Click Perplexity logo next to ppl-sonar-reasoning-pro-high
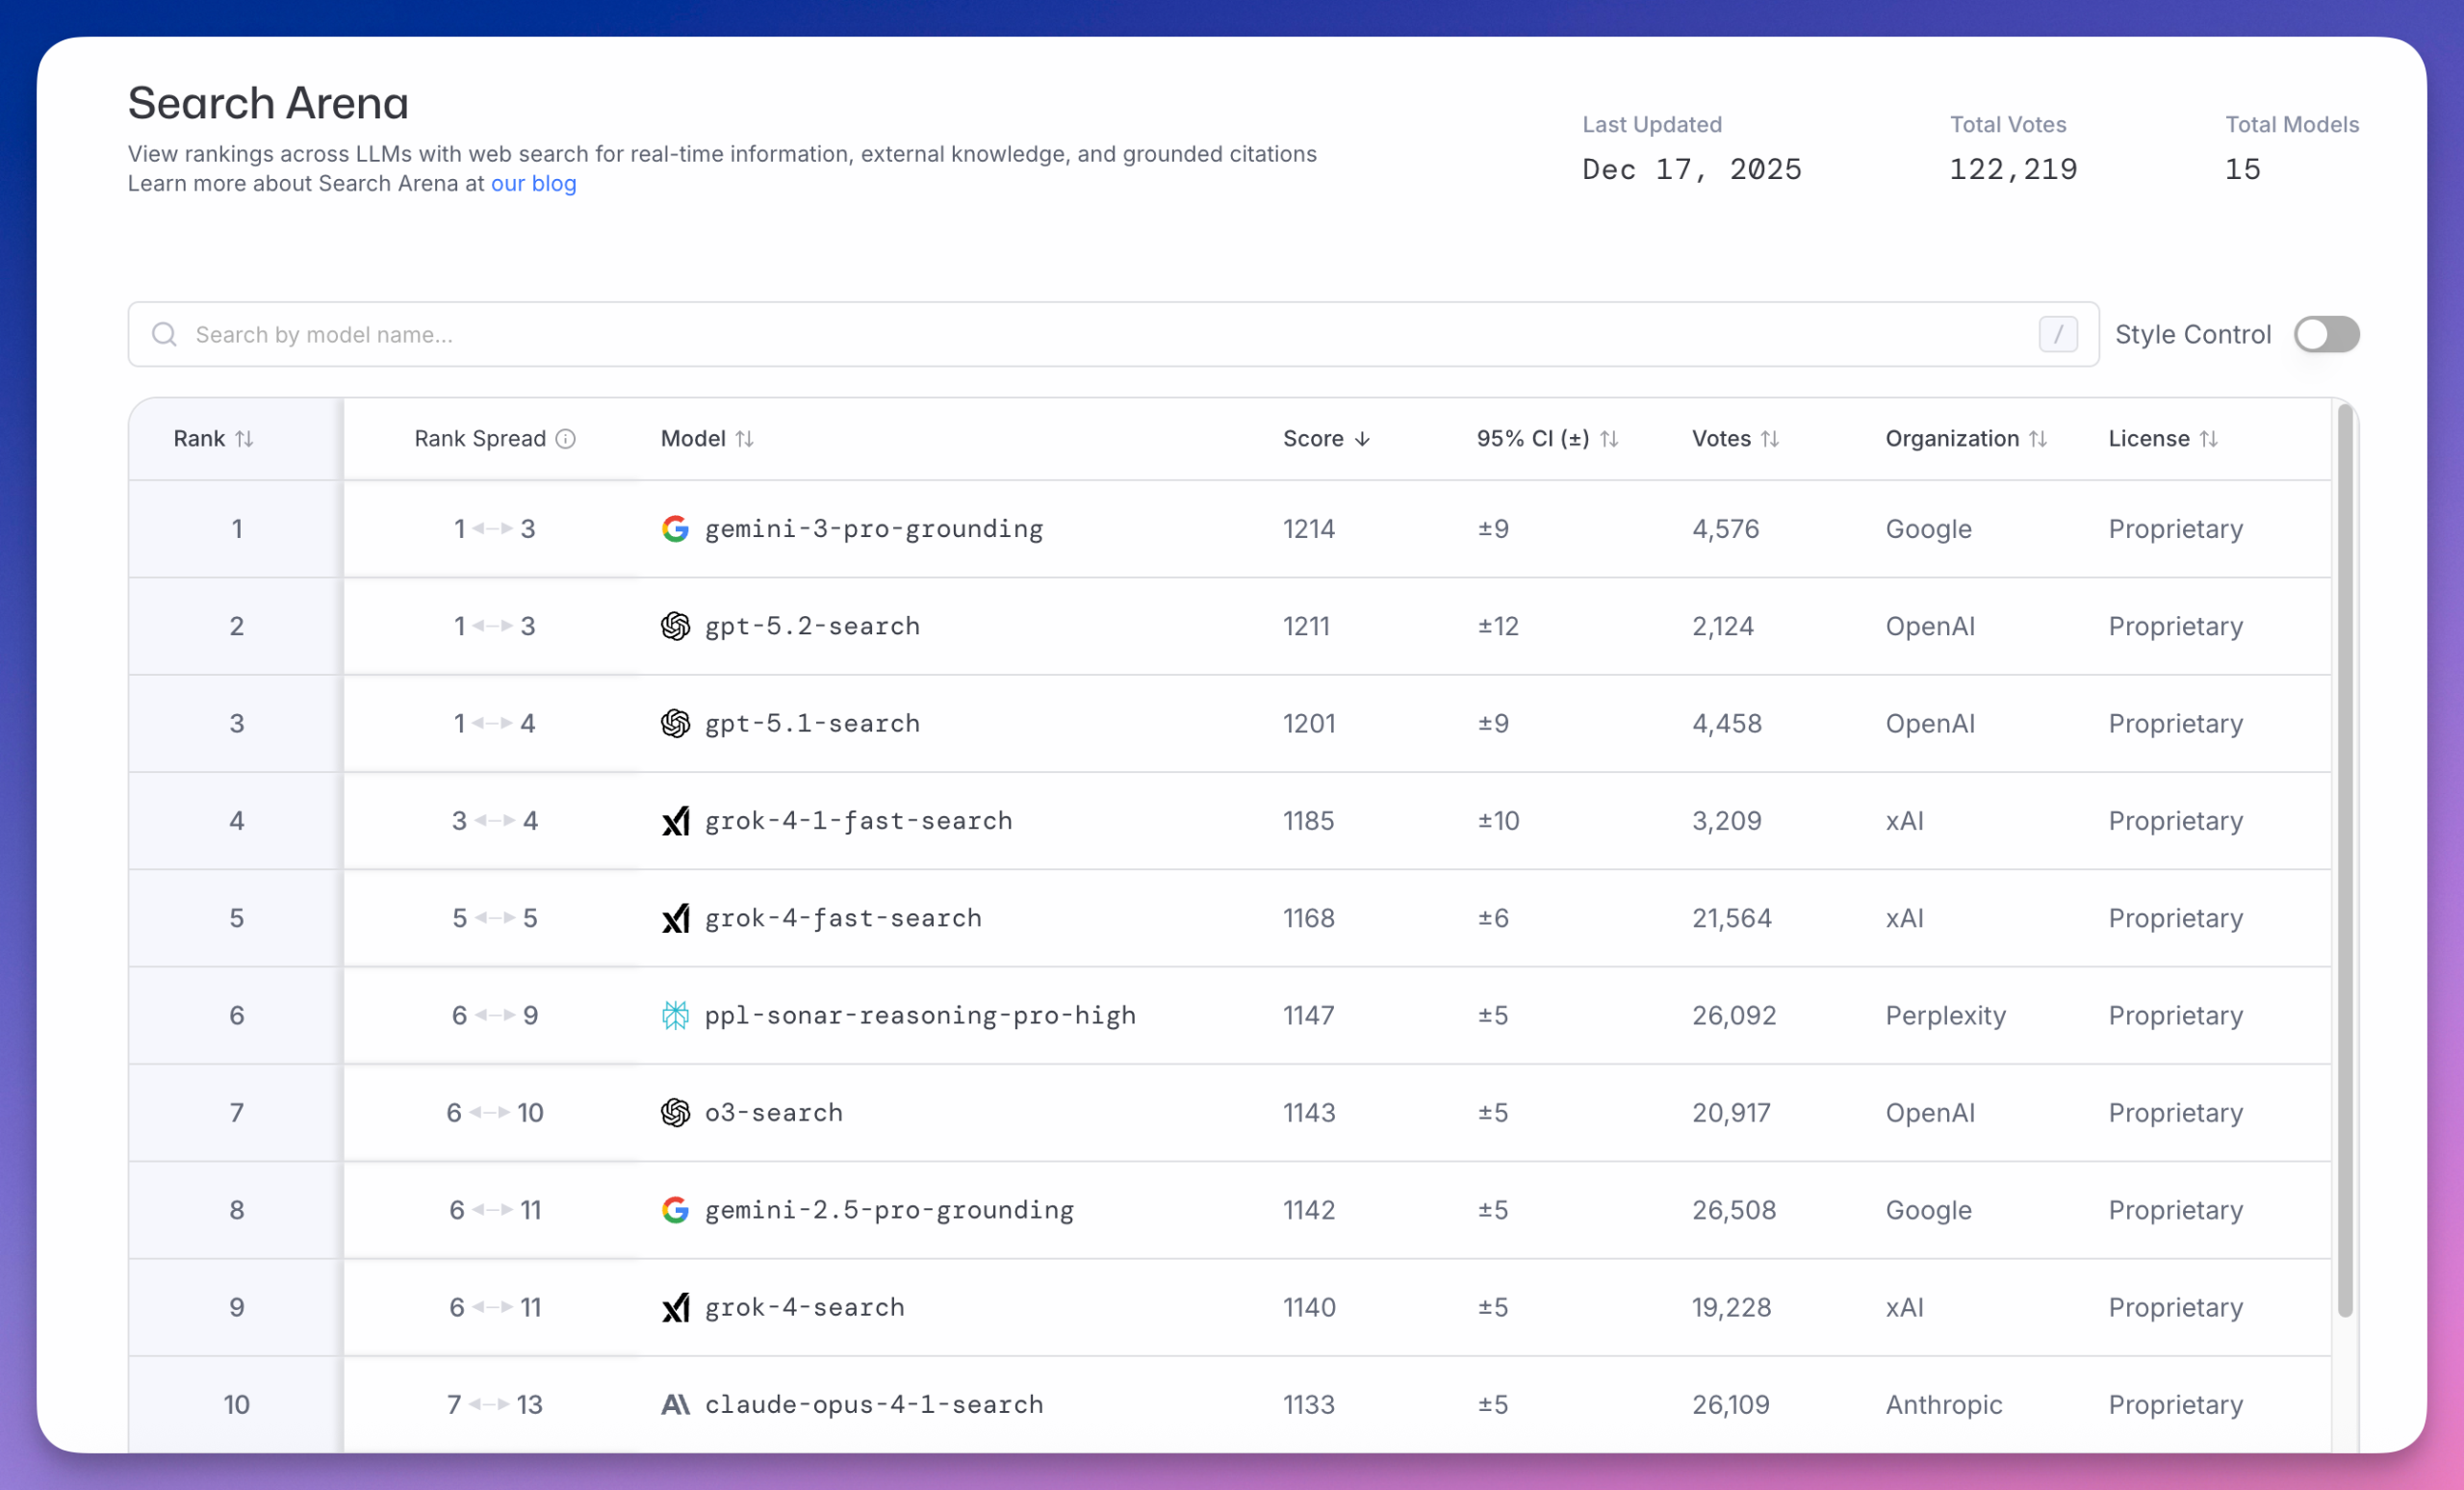Image resolution: width=2464 pixels, height=1490 pixels. click(675, 1015)
